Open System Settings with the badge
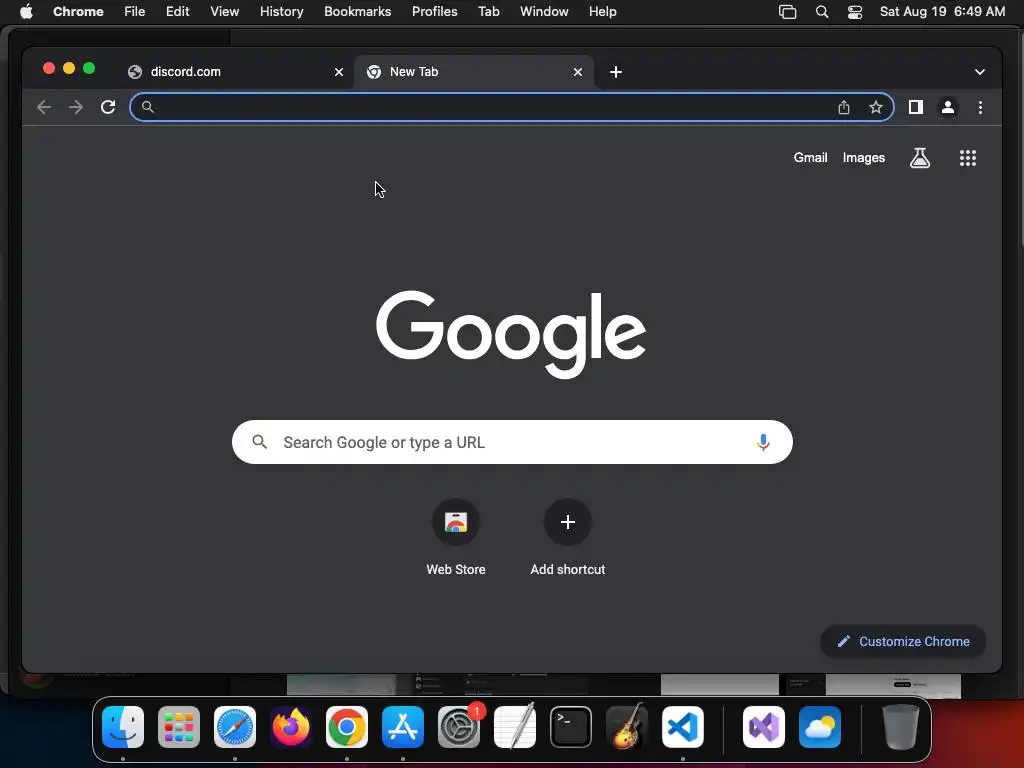The height and width of the screenshot is (768, 1024). pyautogui.click(x=459, y=727)
